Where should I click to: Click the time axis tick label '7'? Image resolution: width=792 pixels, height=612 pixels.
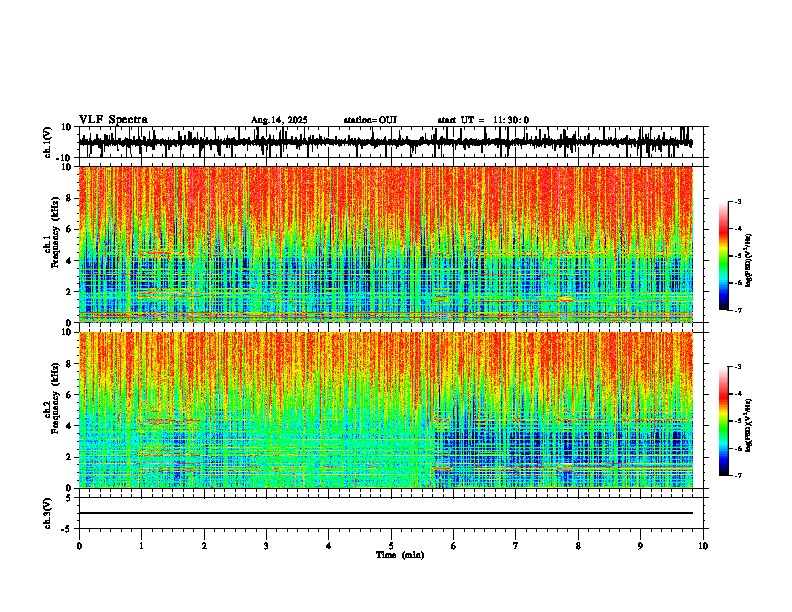tap(516, 545)
